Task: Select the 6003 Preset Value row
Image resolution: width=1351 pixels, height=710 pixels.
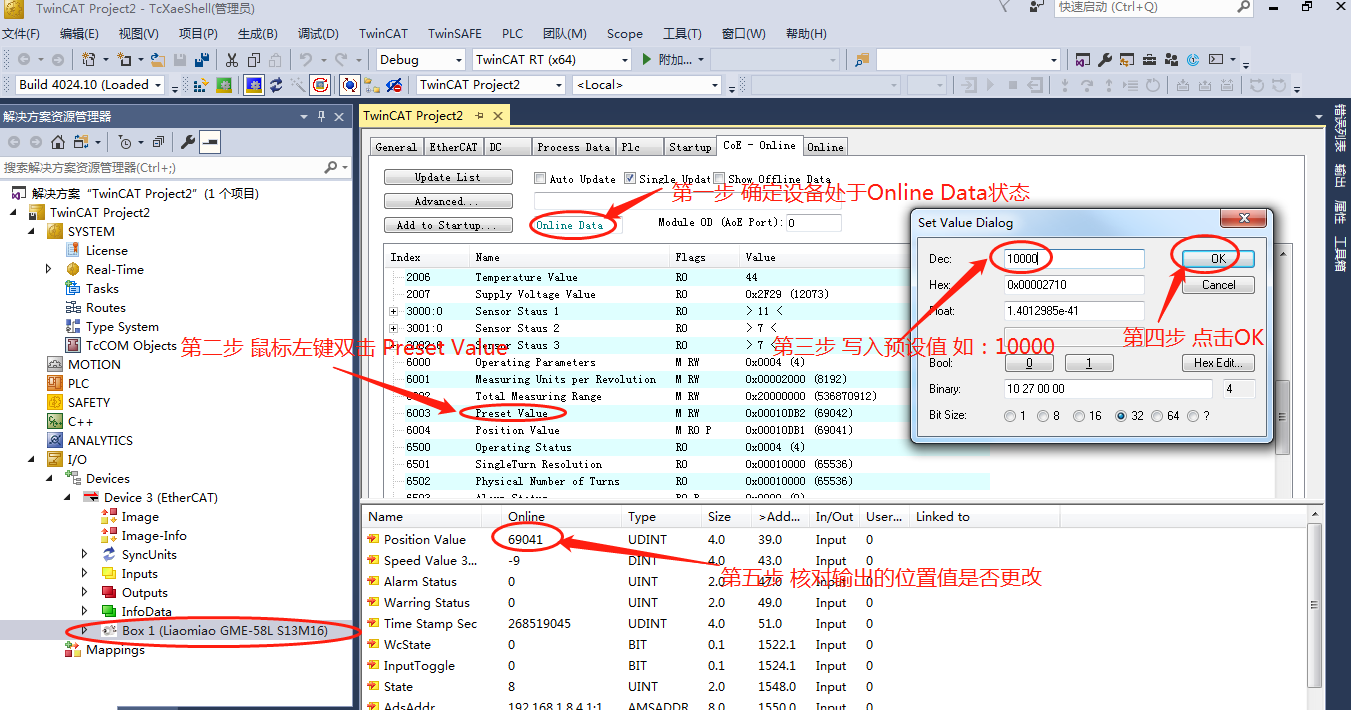Action: coord(687,413)
